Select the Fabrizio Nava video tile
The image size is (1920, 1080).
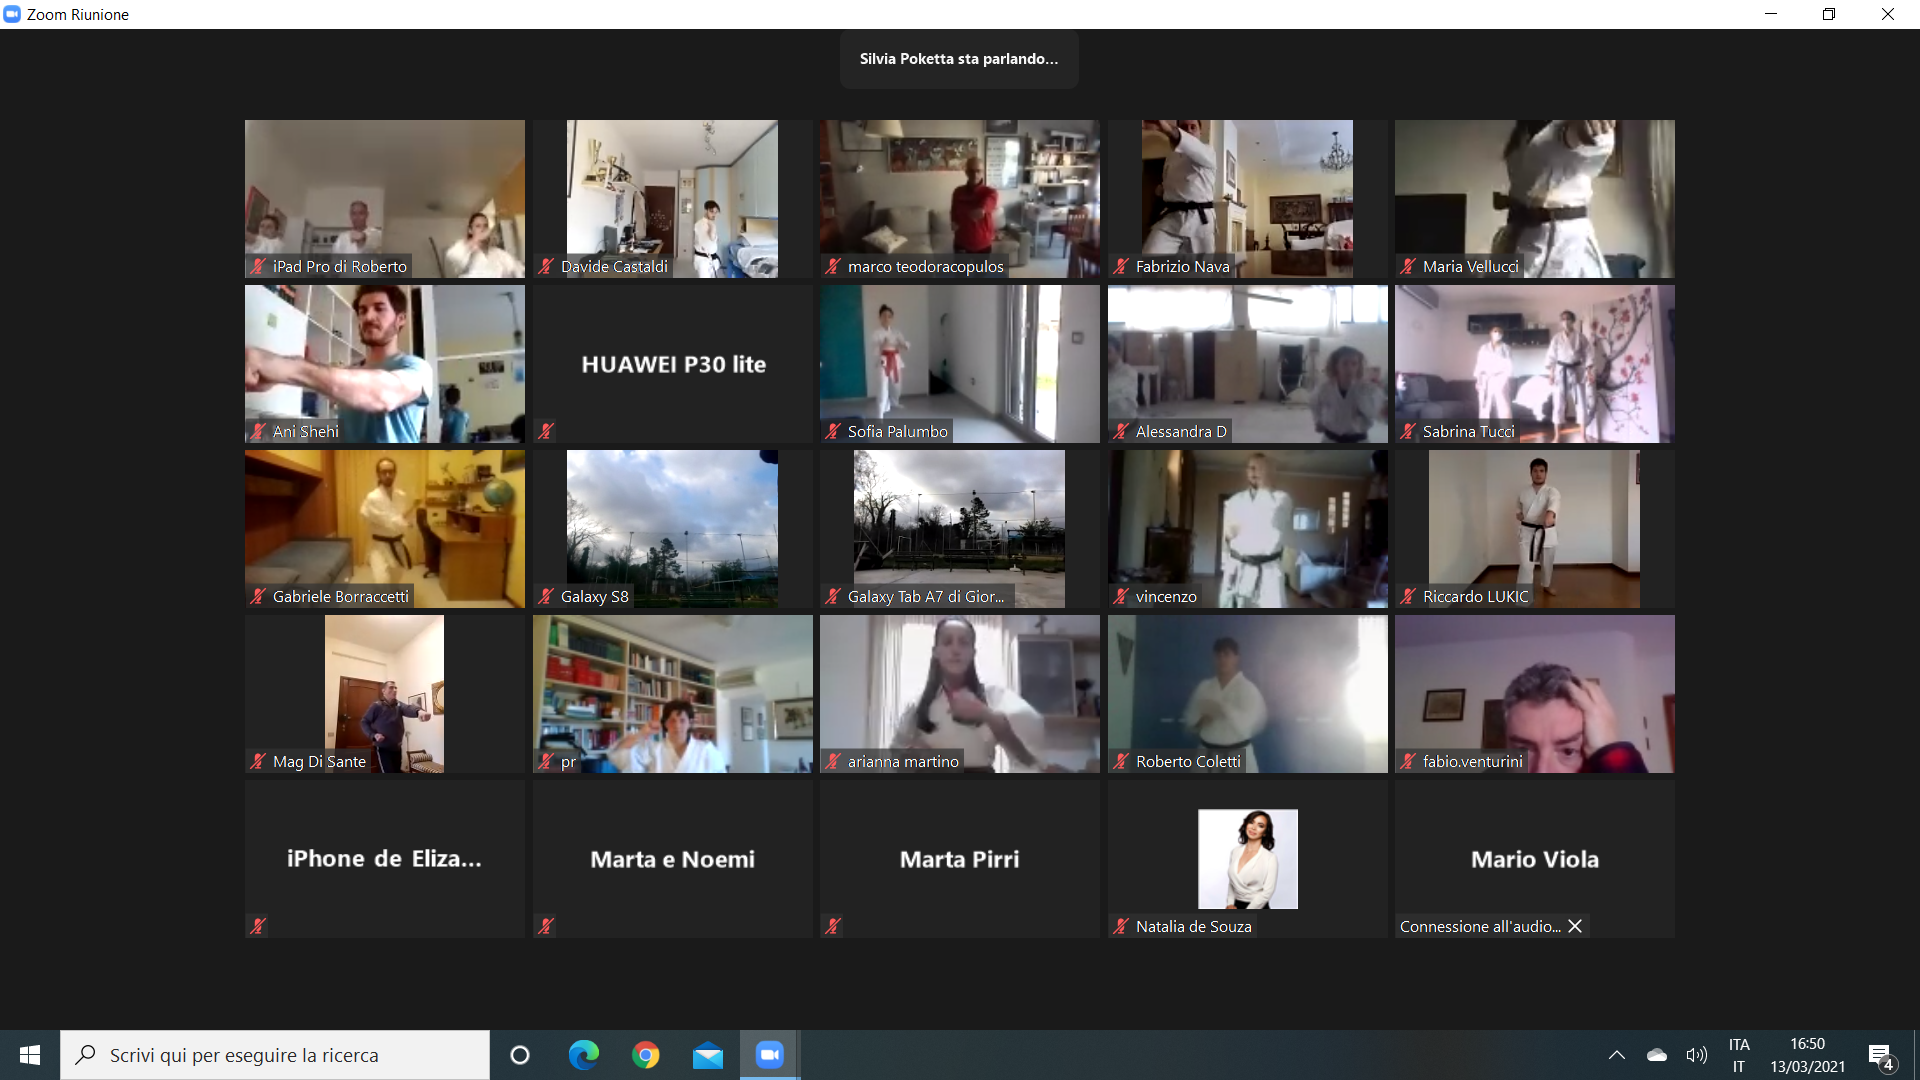coord(1247,199)
